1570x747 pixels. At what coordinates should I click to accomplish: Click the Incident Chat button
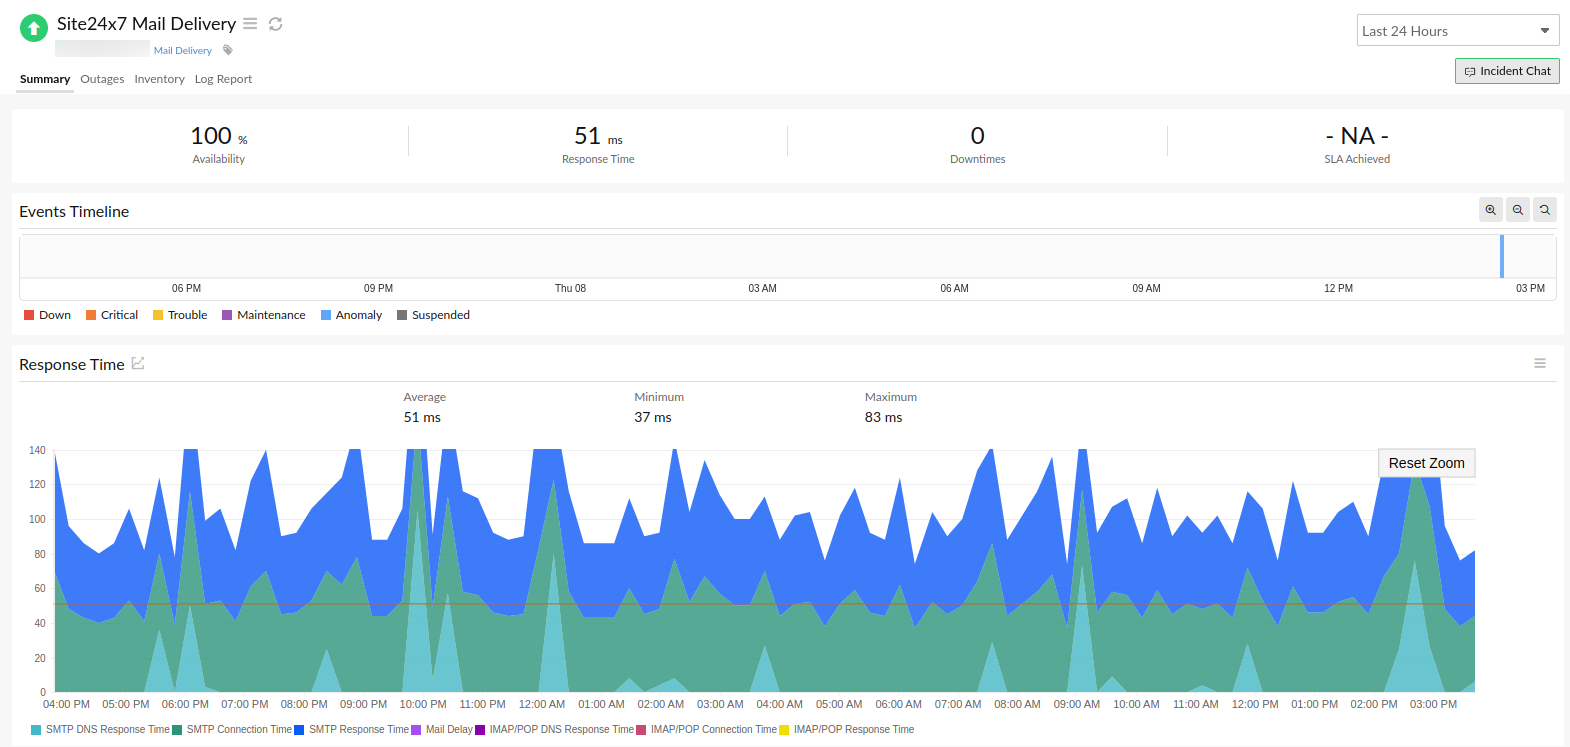1507,71
